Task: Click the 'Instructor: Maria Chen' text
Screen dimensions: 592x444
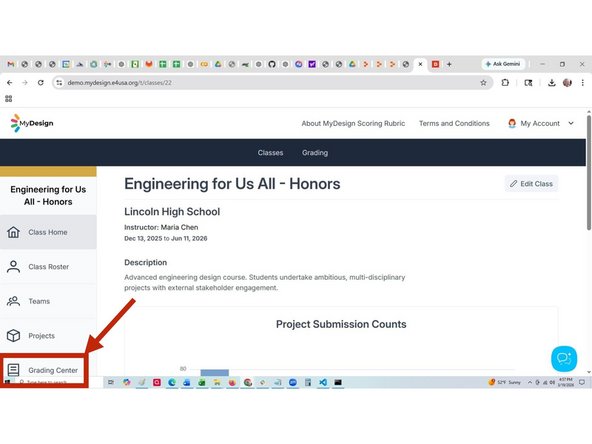Action: tap(161, 227)
